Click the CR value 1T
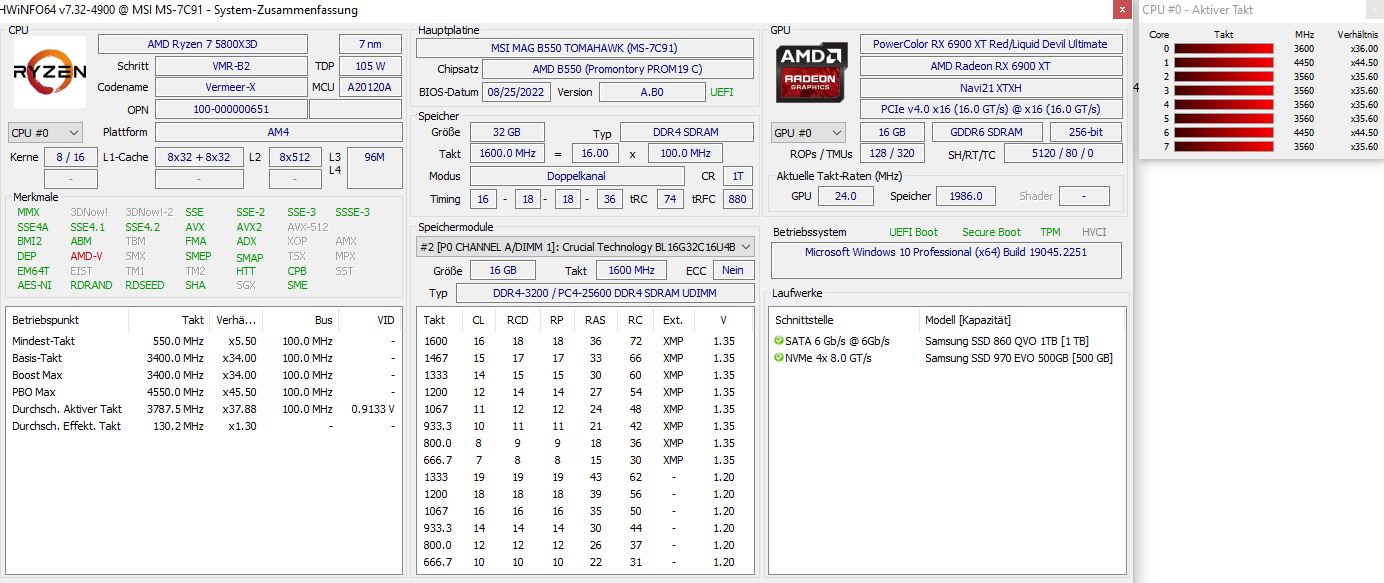This screenshot has height=583, width=1384. click(738, 176)
